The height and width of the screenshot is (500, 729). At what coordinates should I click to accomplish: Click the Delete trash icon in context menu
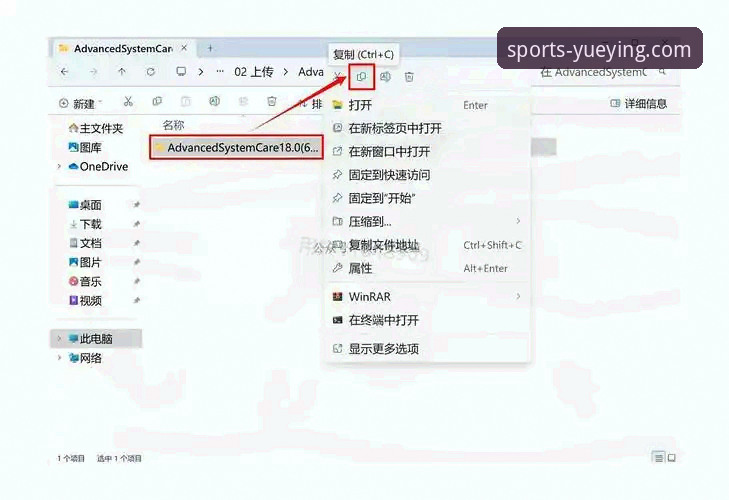(409, 76)
